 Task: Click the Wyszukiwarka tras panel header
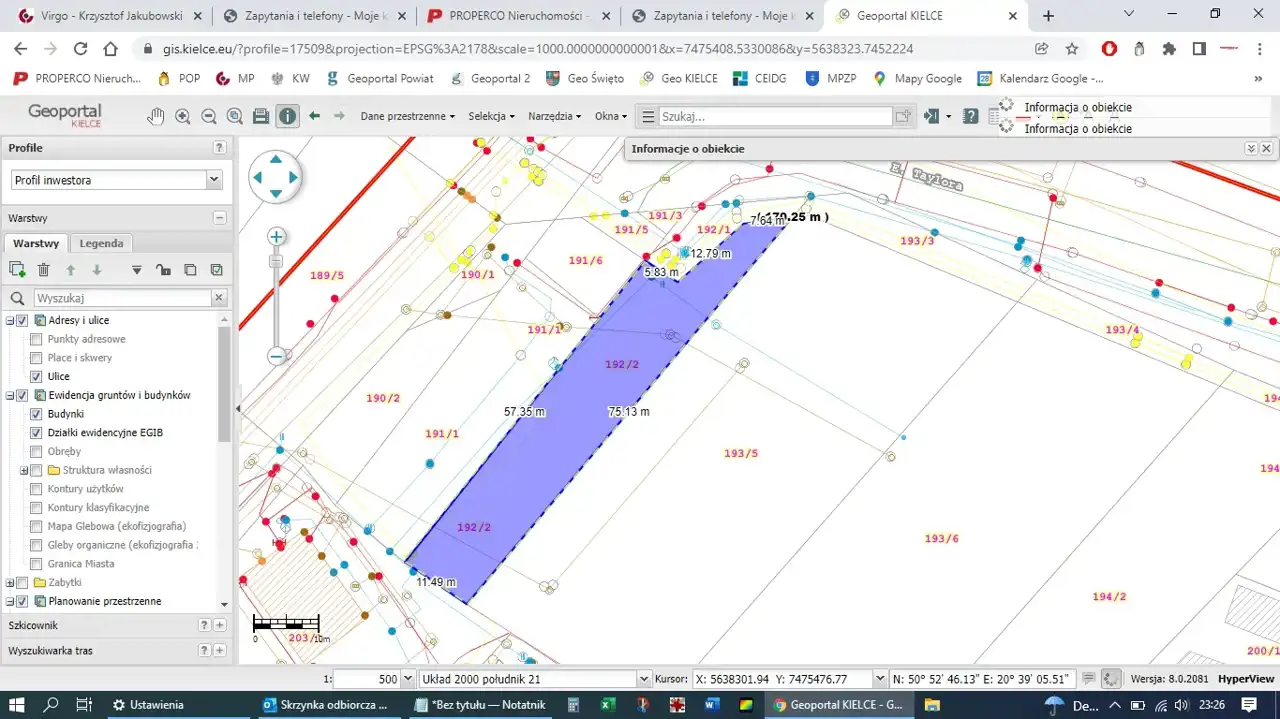pyautogui.click(x=50, y=651)
